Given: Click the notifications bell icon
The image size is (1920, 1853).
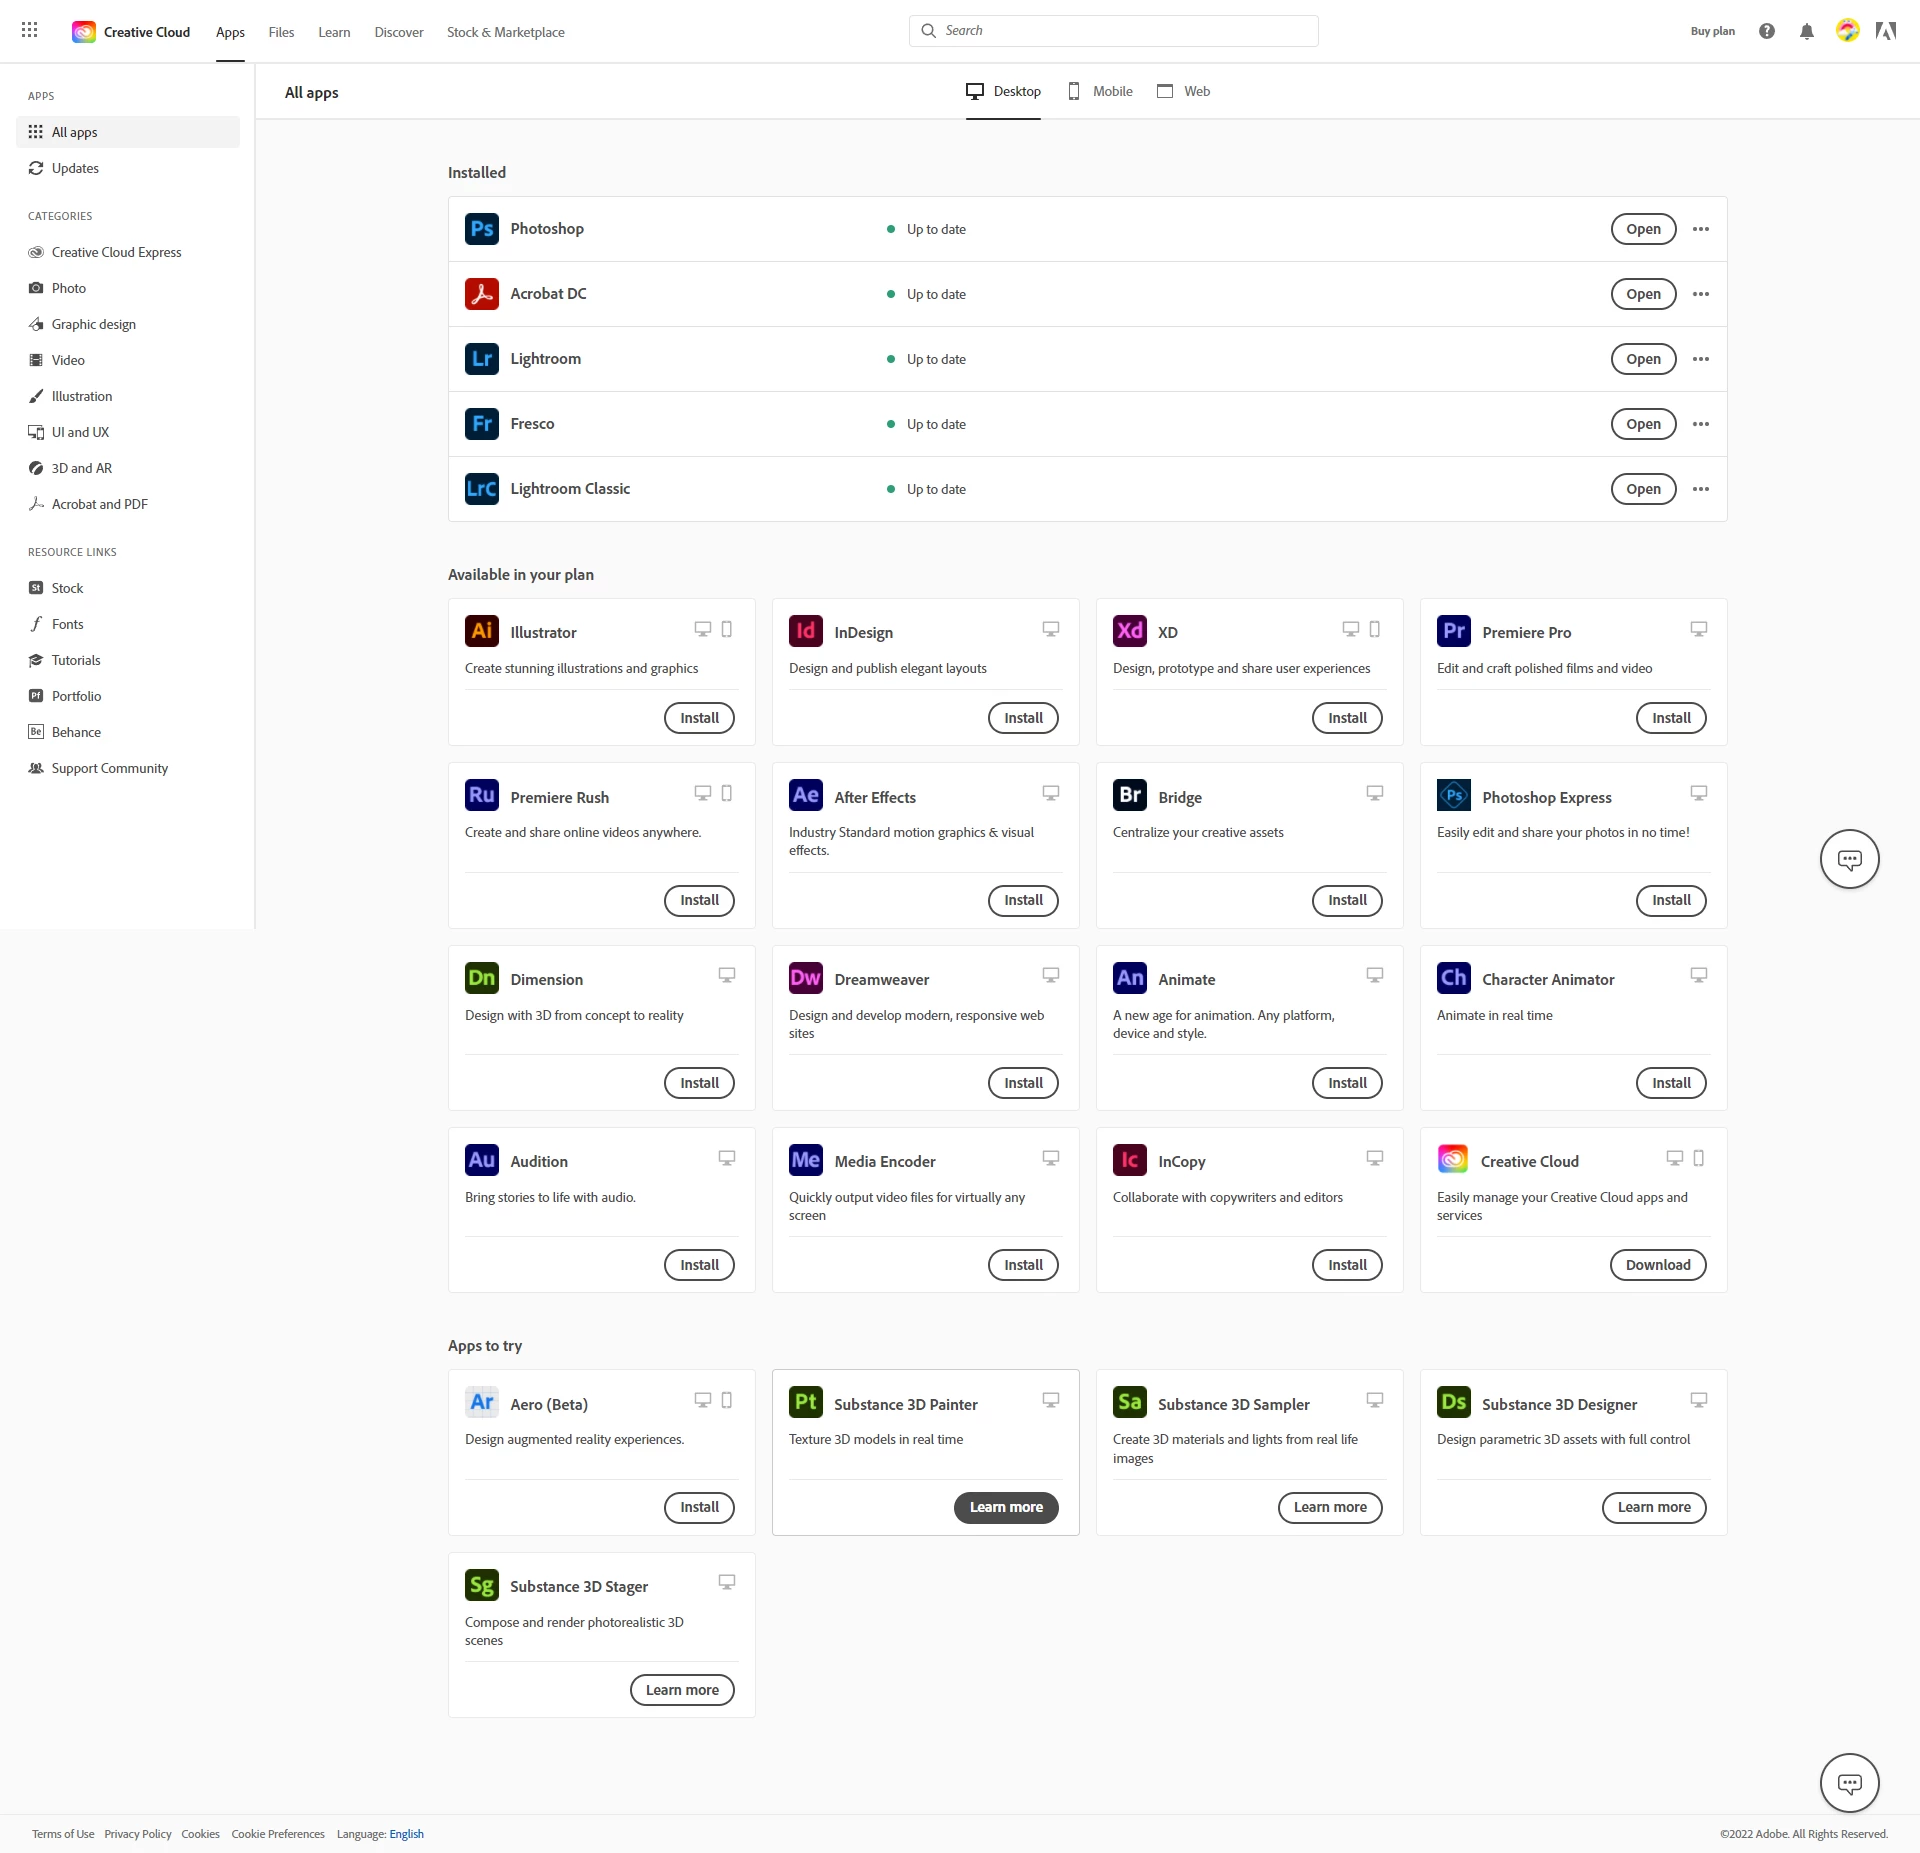Looking at the screenshot, I should coord(1806,32).
